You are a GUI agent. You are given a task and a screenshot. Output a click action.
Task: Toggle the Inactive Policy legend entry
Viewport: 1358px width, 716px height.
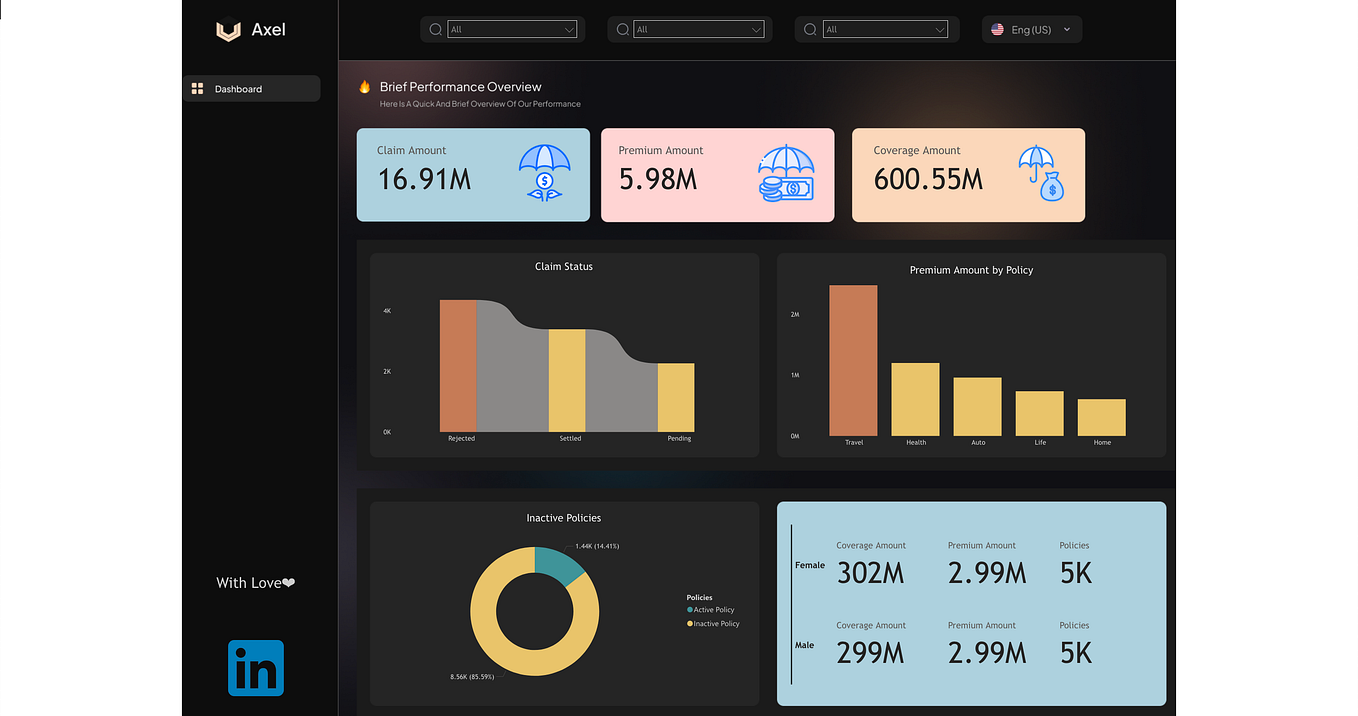click(x=712, y=623)
